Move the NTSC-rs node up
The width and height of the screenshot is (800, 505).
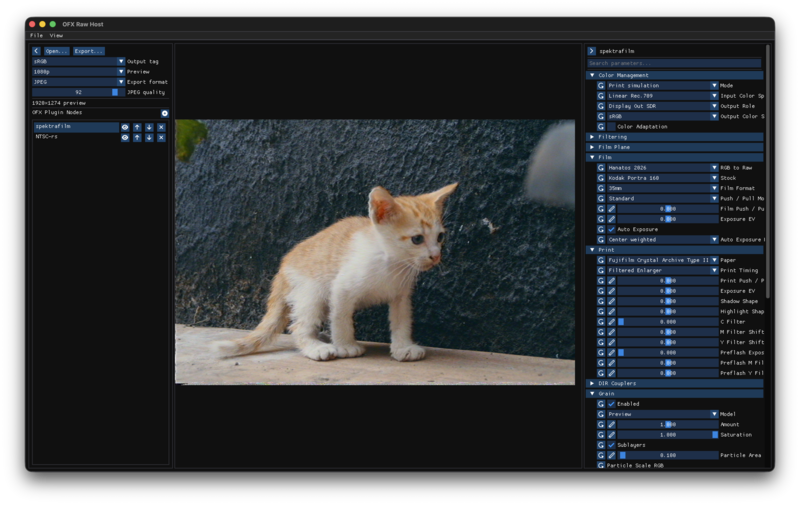point(137,138)
